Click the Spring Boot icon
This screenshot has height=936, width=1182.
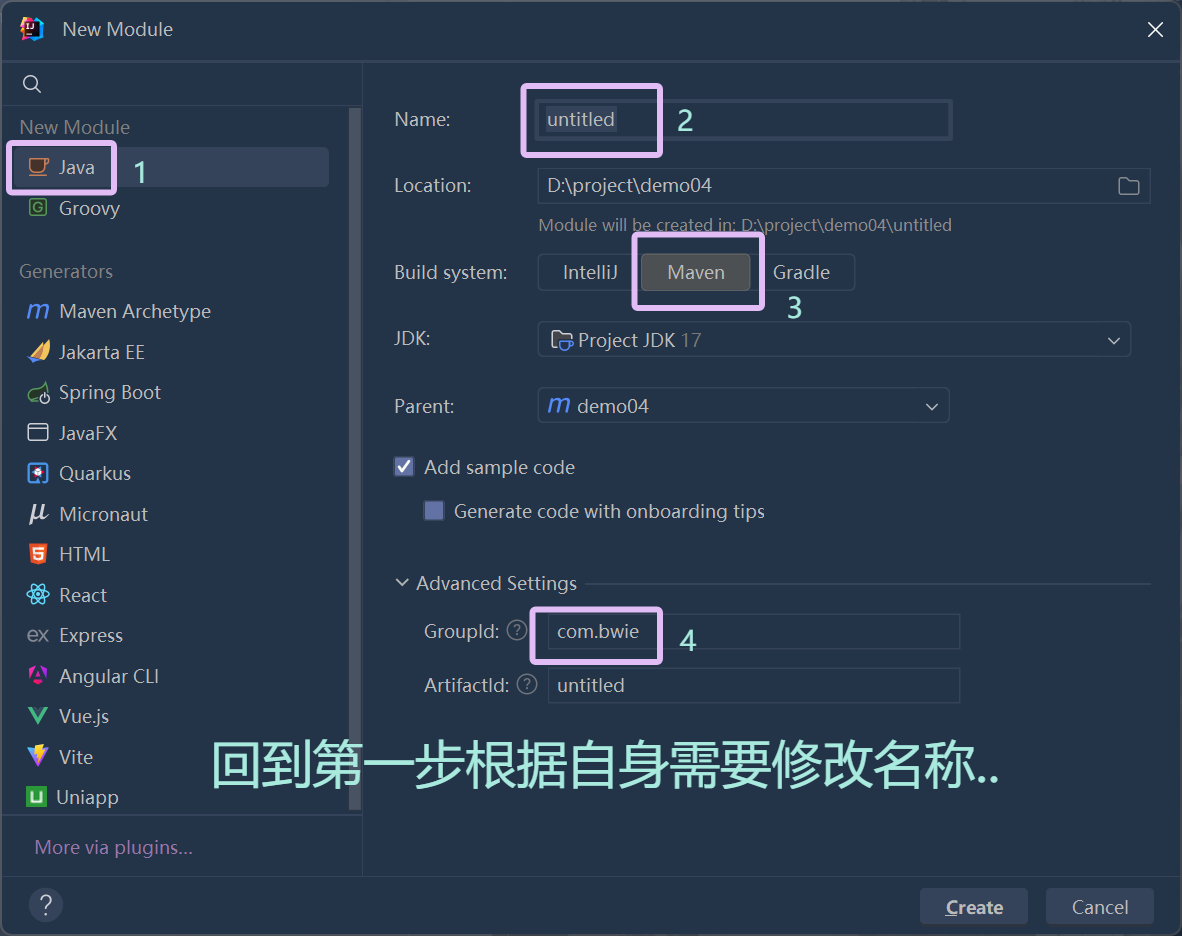click(x=38, y=393)
